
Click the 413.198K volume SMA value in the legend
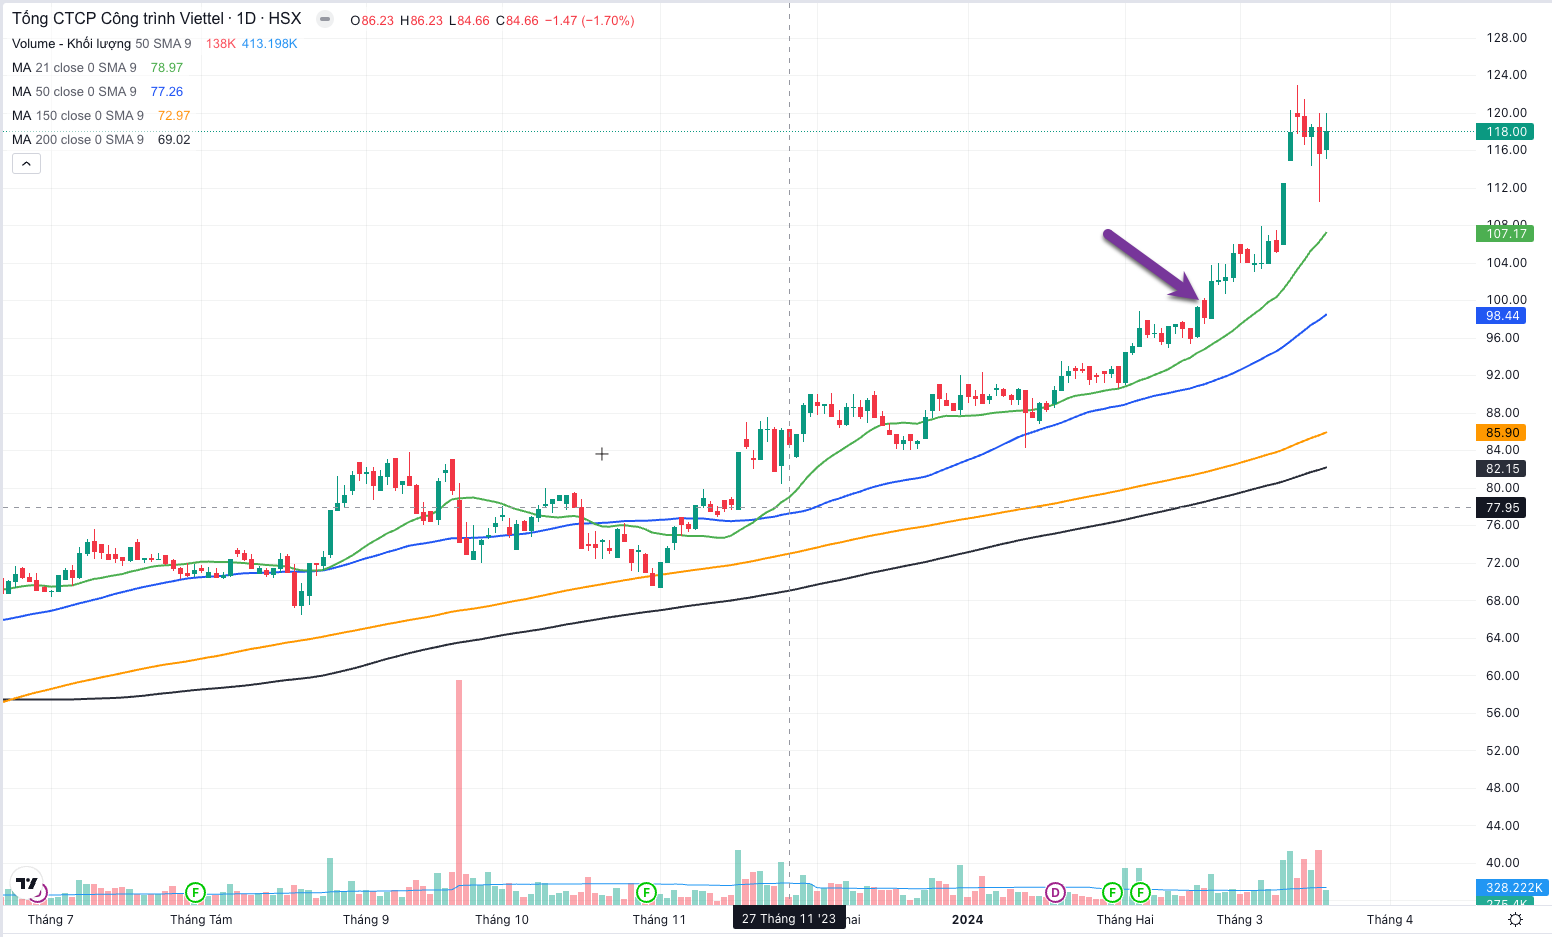coord(270,44)
